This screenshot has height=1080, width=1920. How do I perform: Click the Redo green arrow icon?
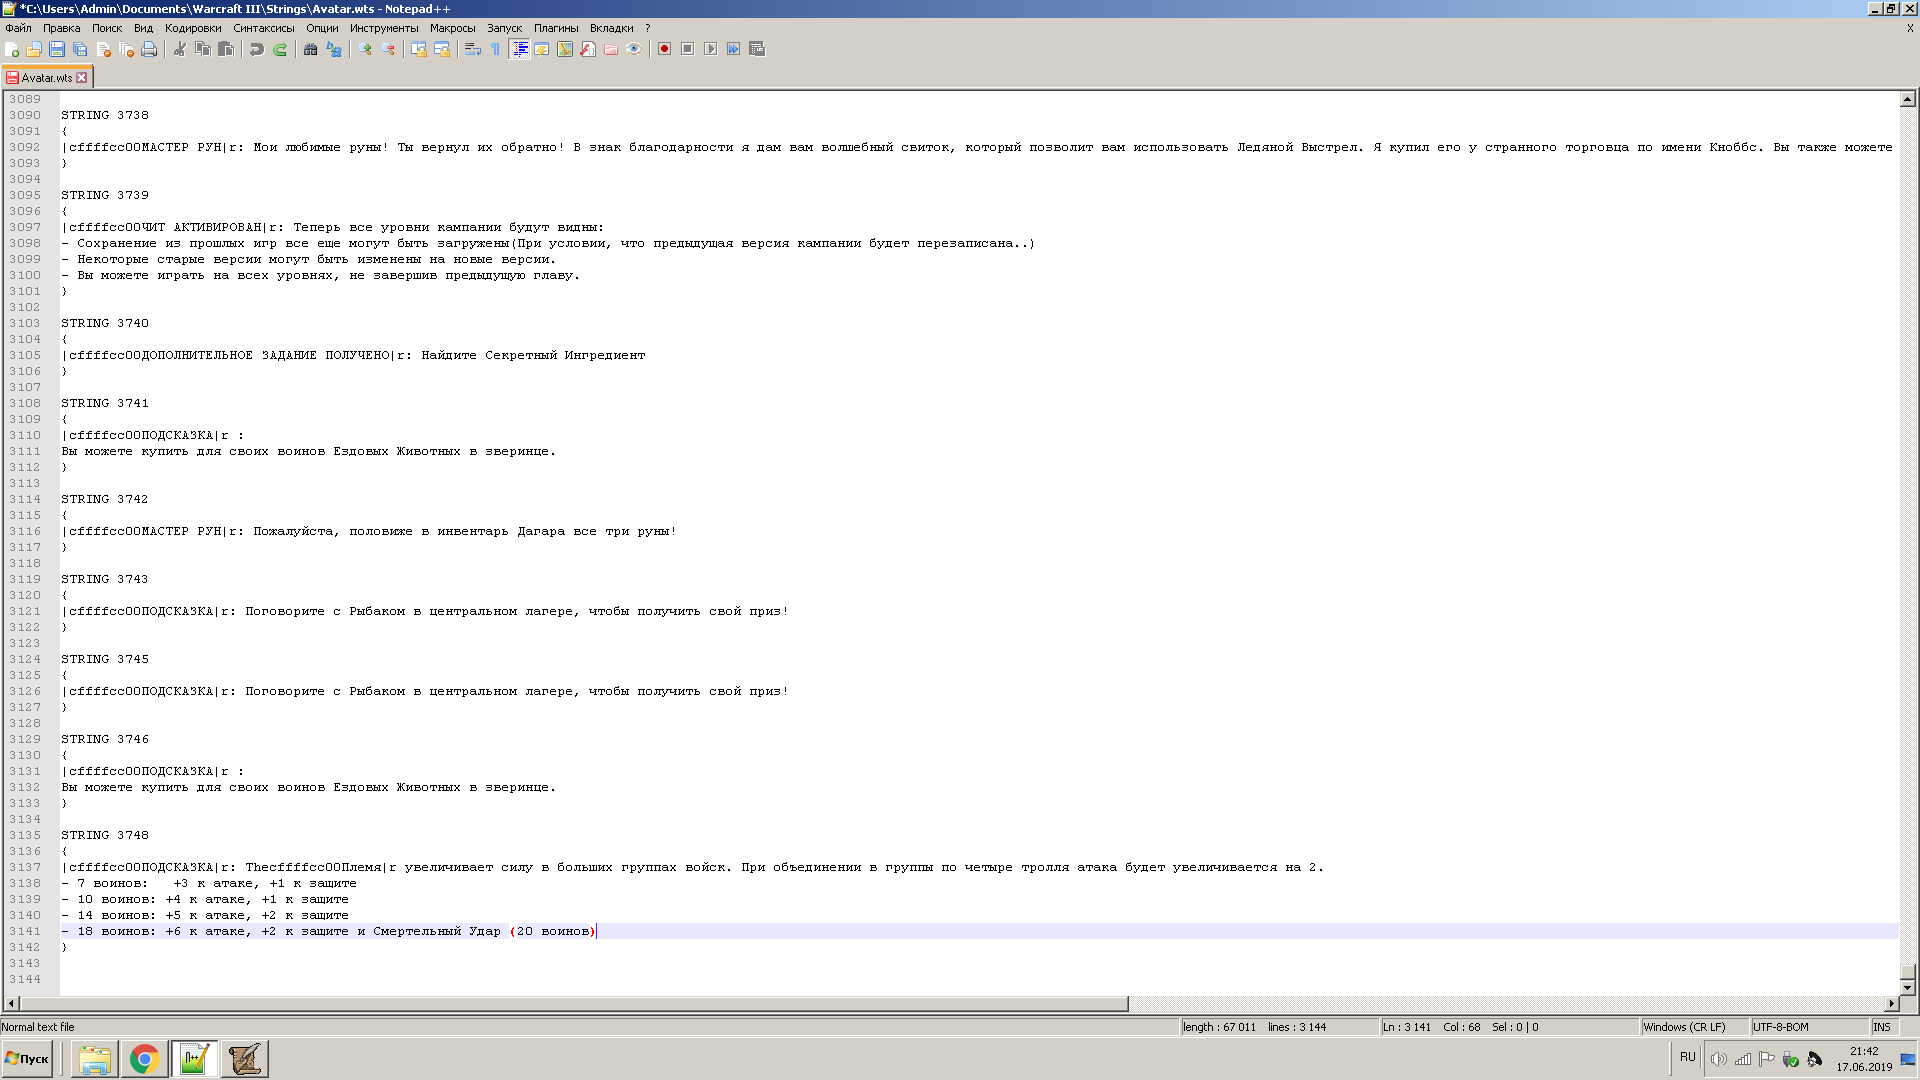click(280, 49)
